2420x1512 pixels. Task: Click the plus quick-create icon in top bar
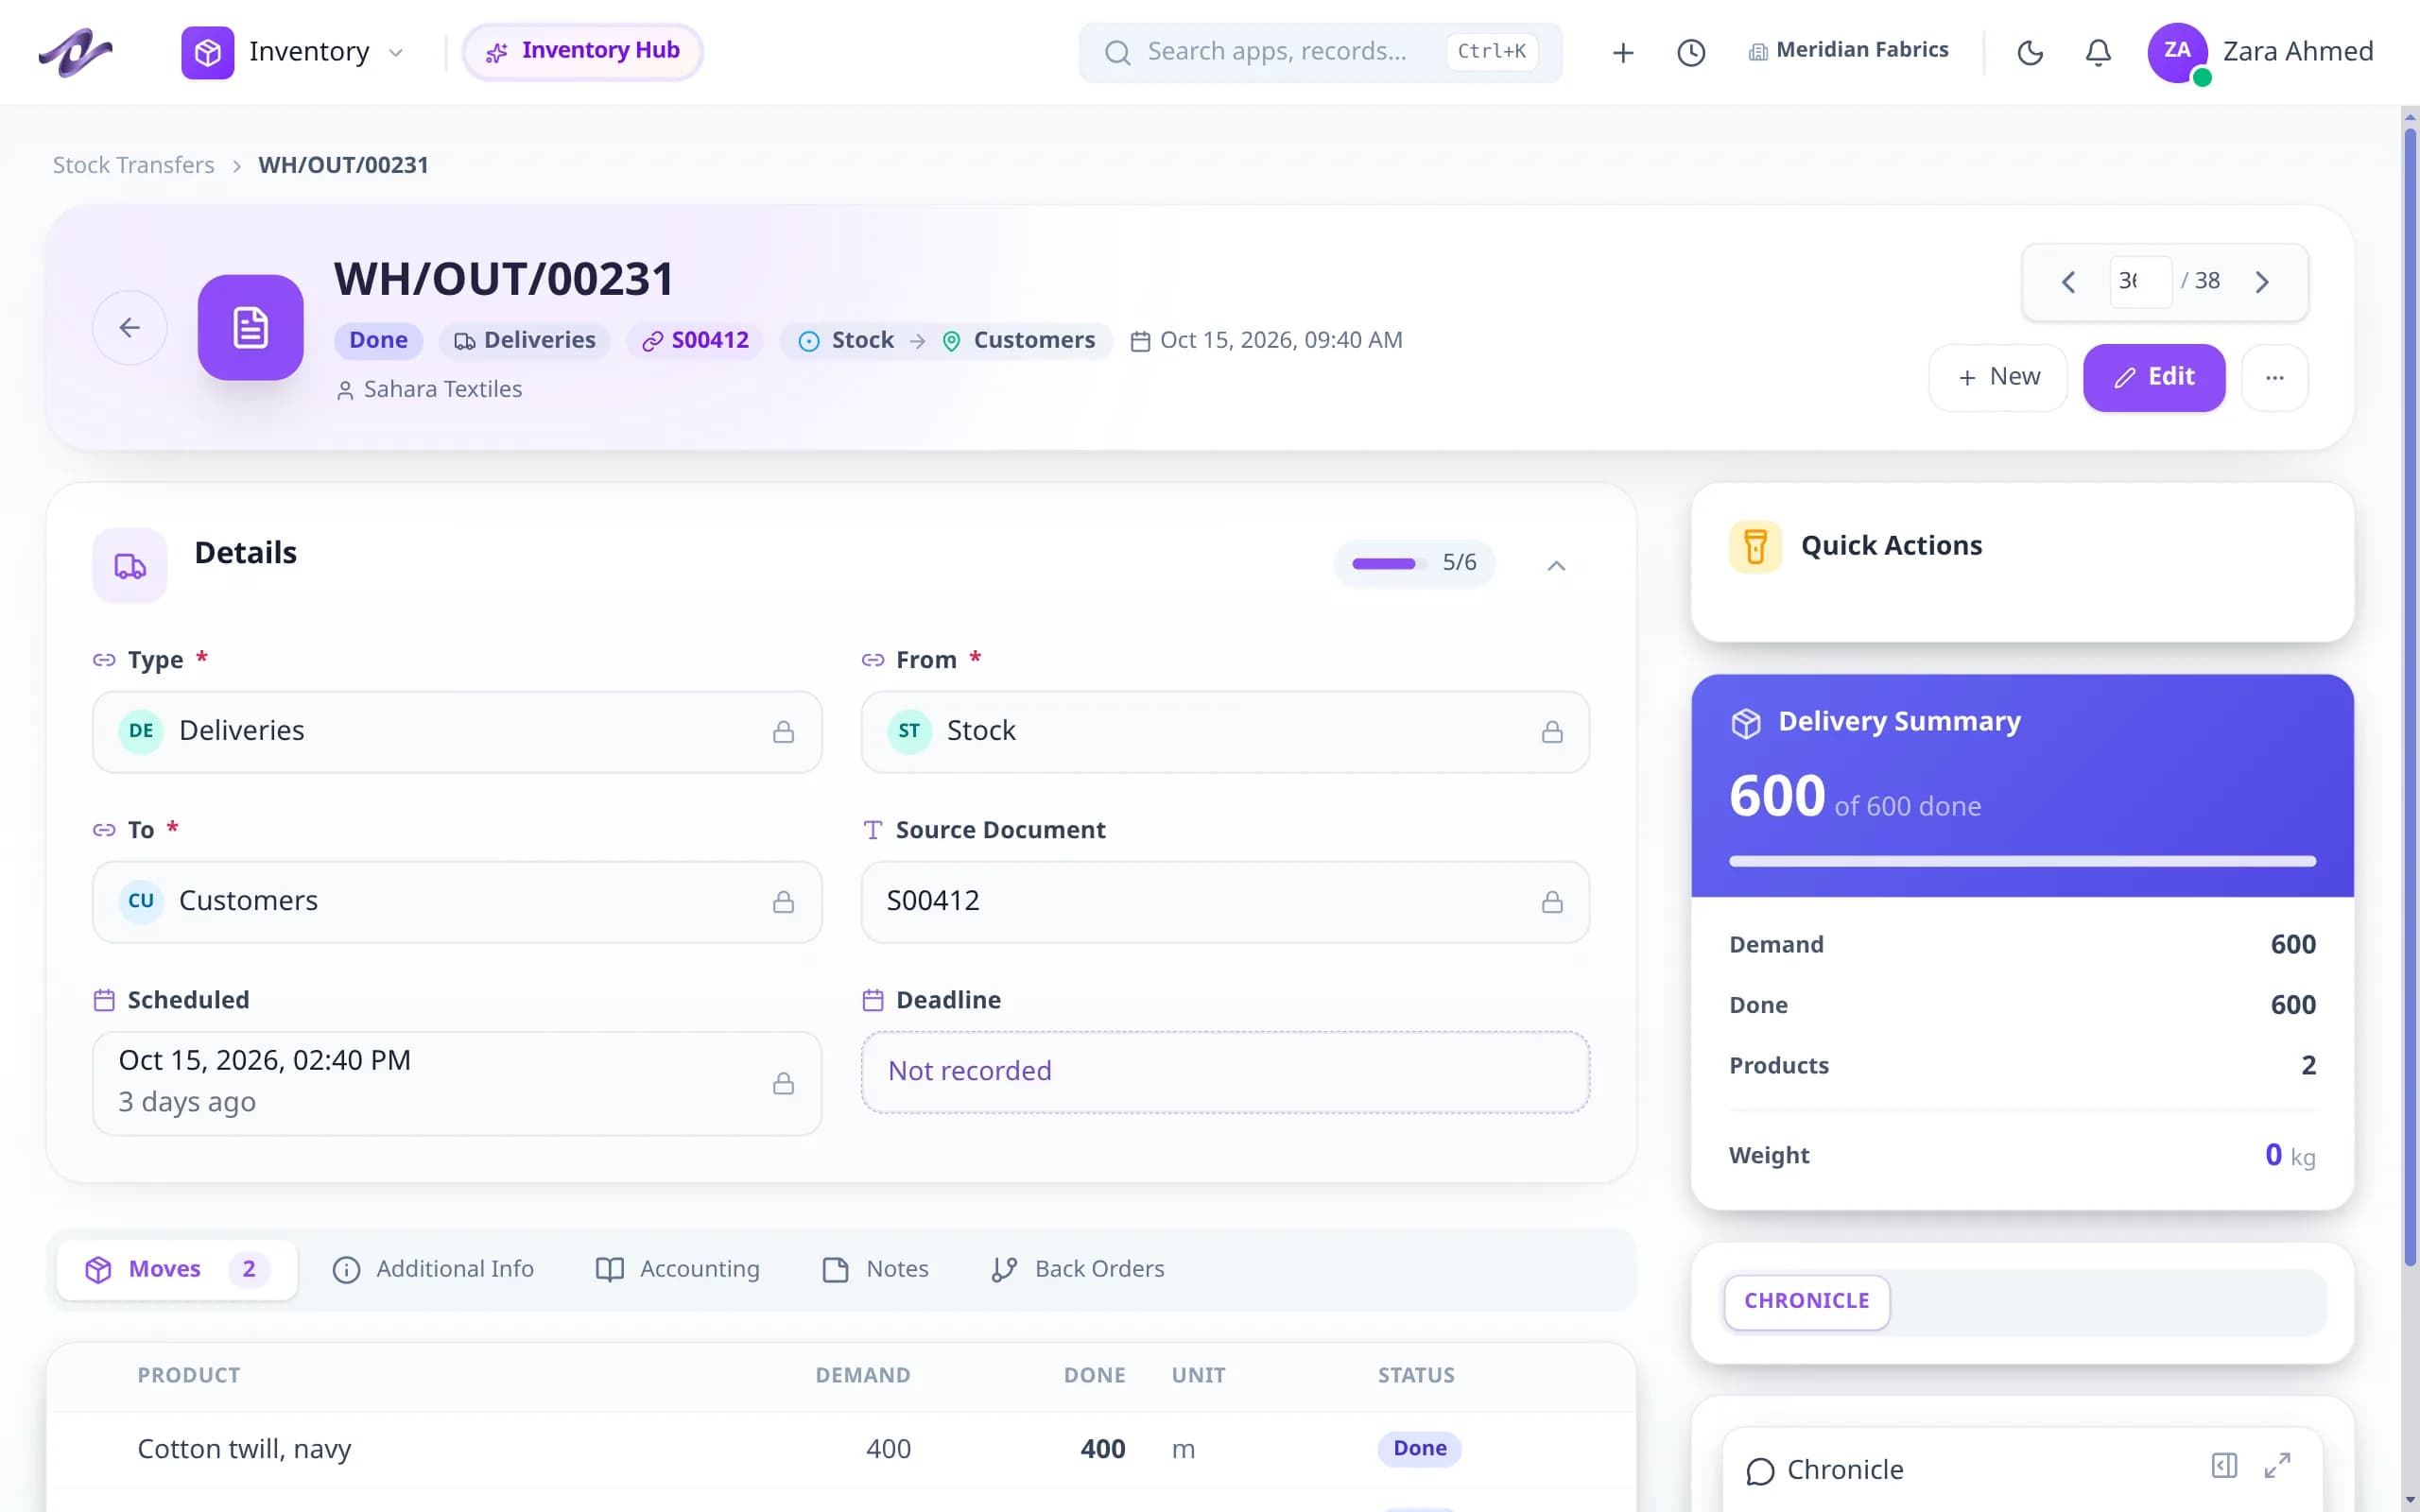point(1623,52)
